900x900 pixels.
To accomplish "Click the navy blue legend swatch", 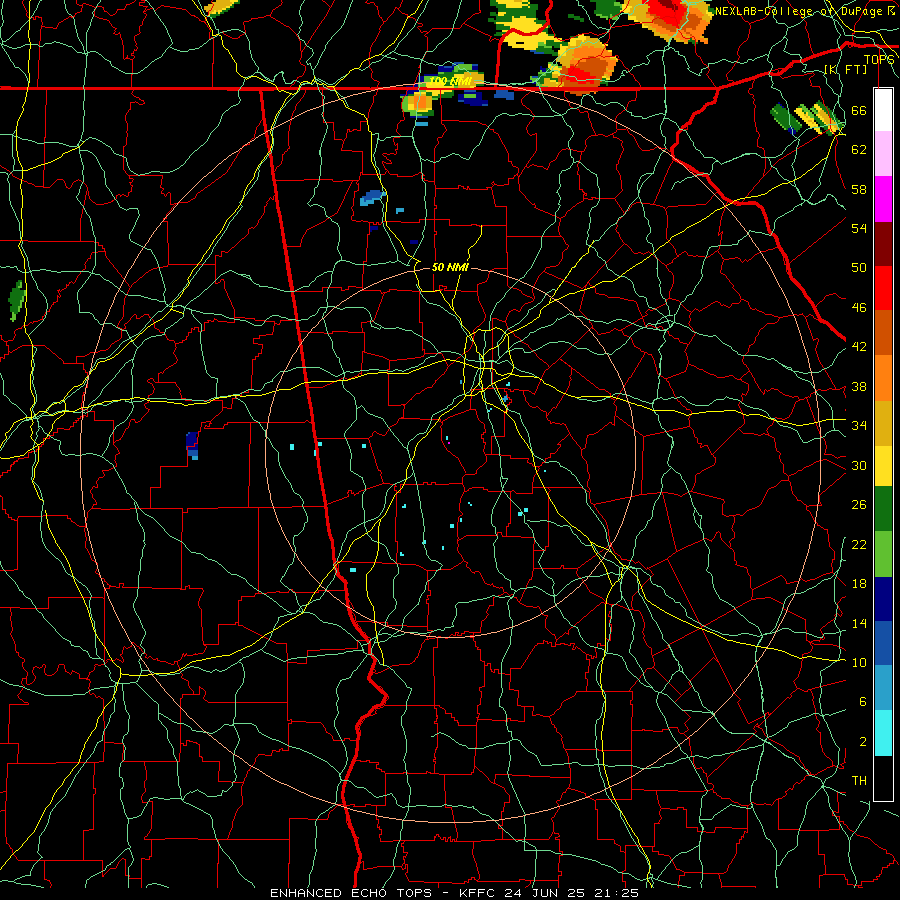I will point(883,599).
